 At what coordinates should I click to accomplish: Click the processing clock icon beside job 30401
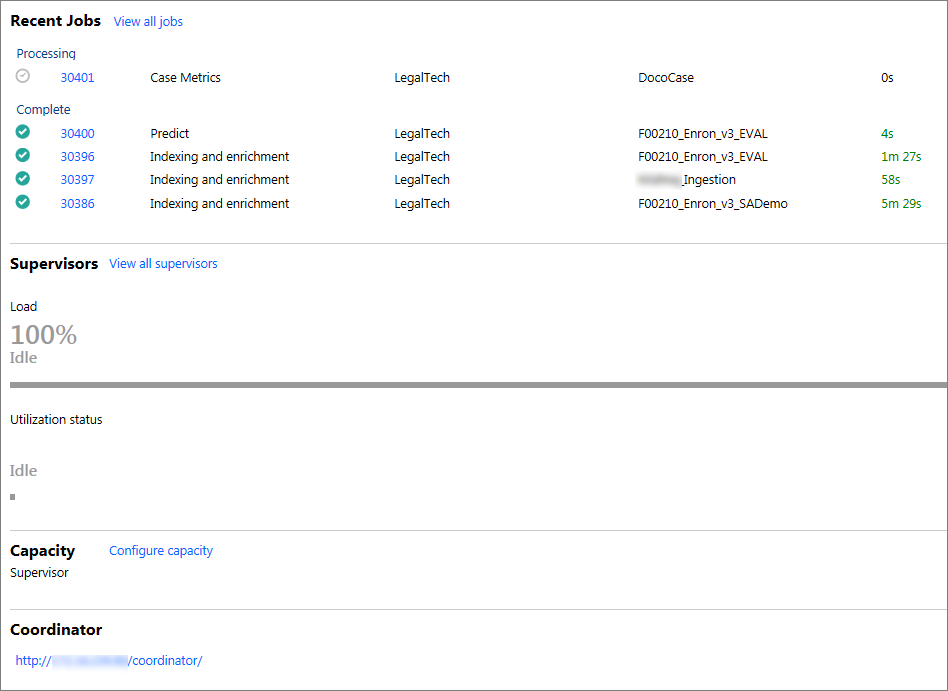22,76
